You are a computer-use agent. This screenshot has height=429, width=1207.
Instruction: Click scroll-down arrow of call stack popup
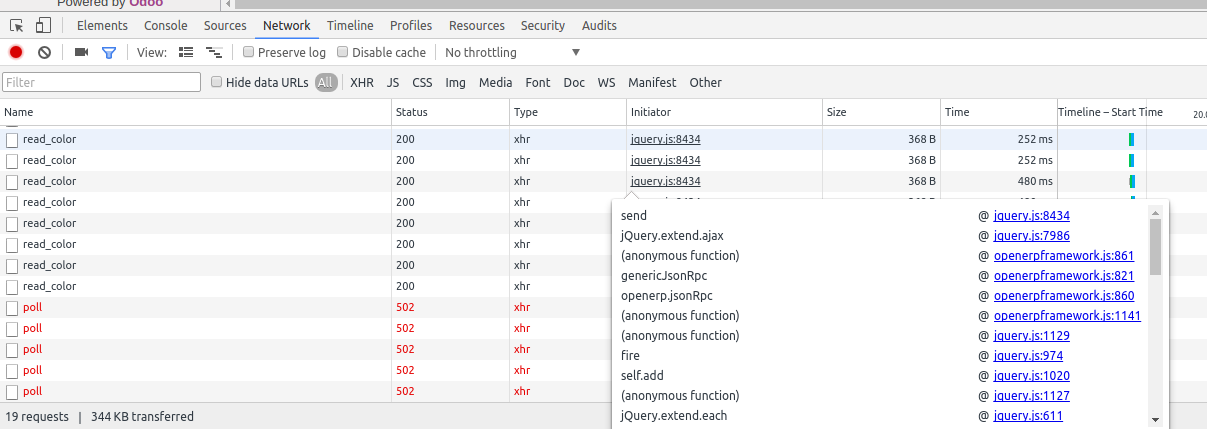1155,419
